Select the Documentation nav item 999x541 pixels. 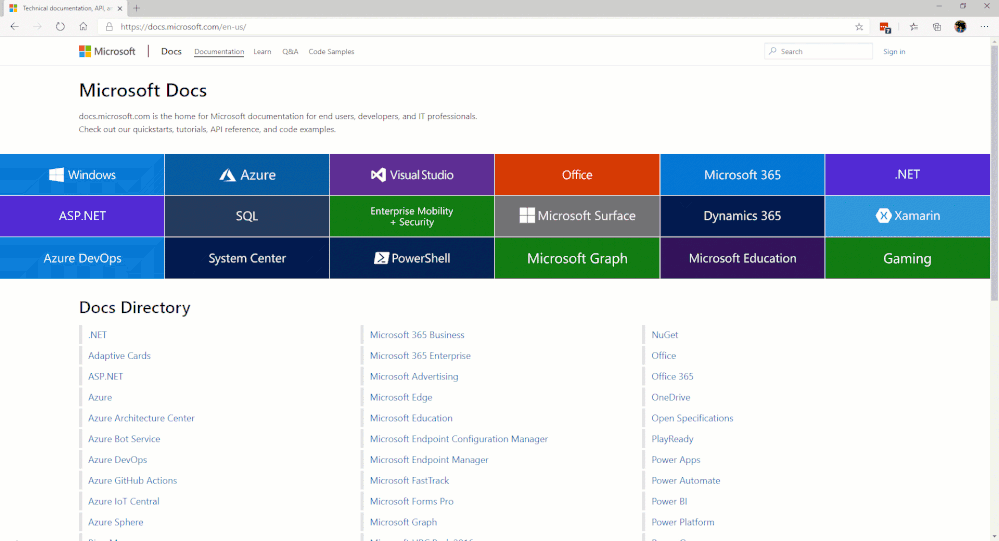[219, 52]
